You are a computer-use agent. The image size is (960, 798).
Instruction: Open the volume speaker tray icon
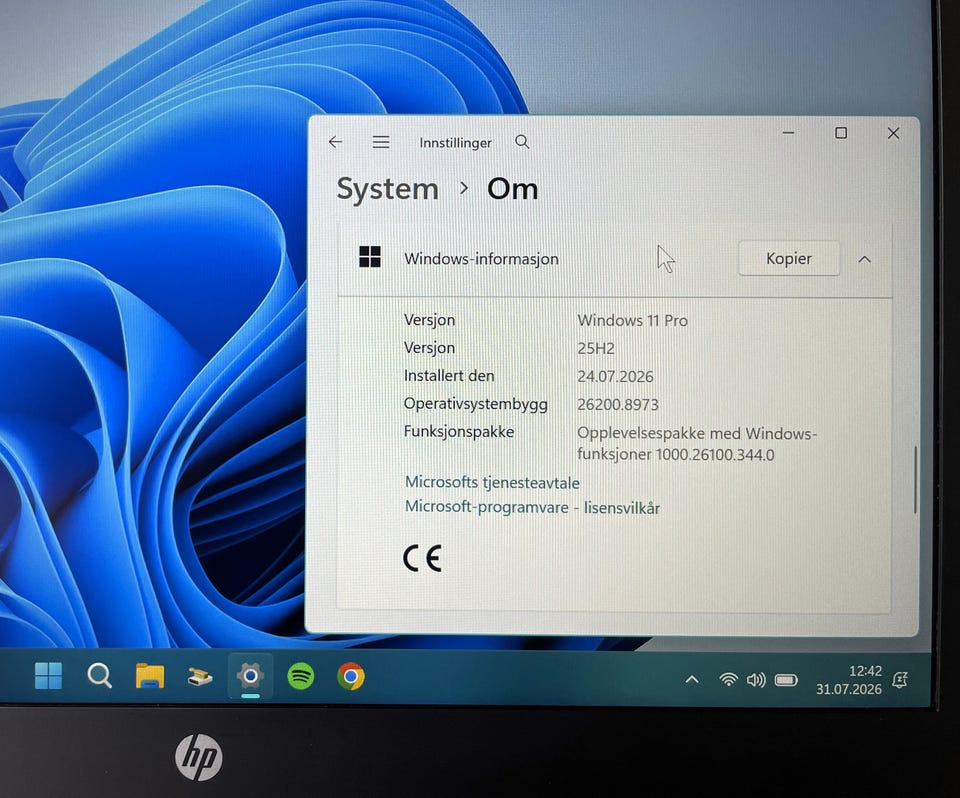coord(756,680)
